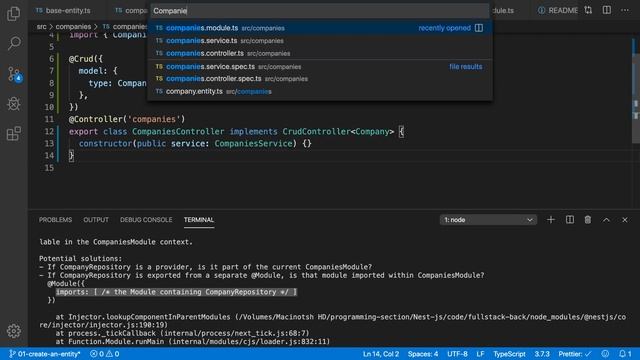Open the terminal selector dropdown '1: node'
The width and height of the screenshot is (640, 360).
tap(488, 220)
